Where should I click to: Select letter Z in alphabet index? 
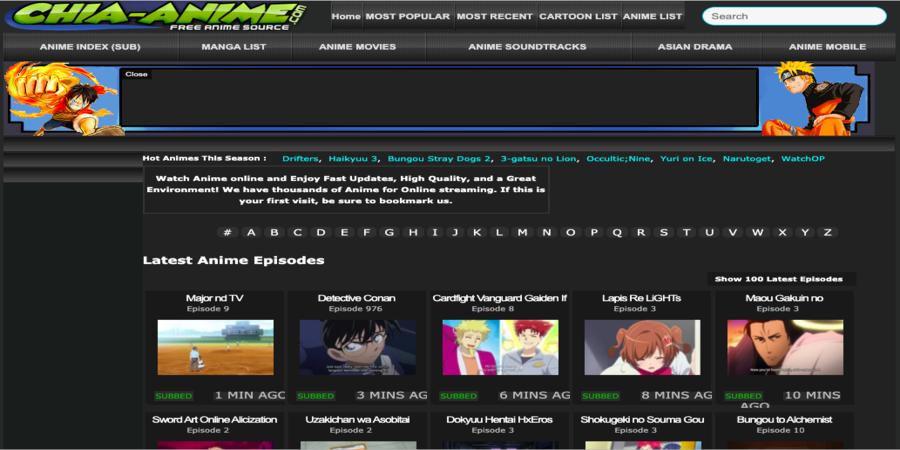coord(828,232)
